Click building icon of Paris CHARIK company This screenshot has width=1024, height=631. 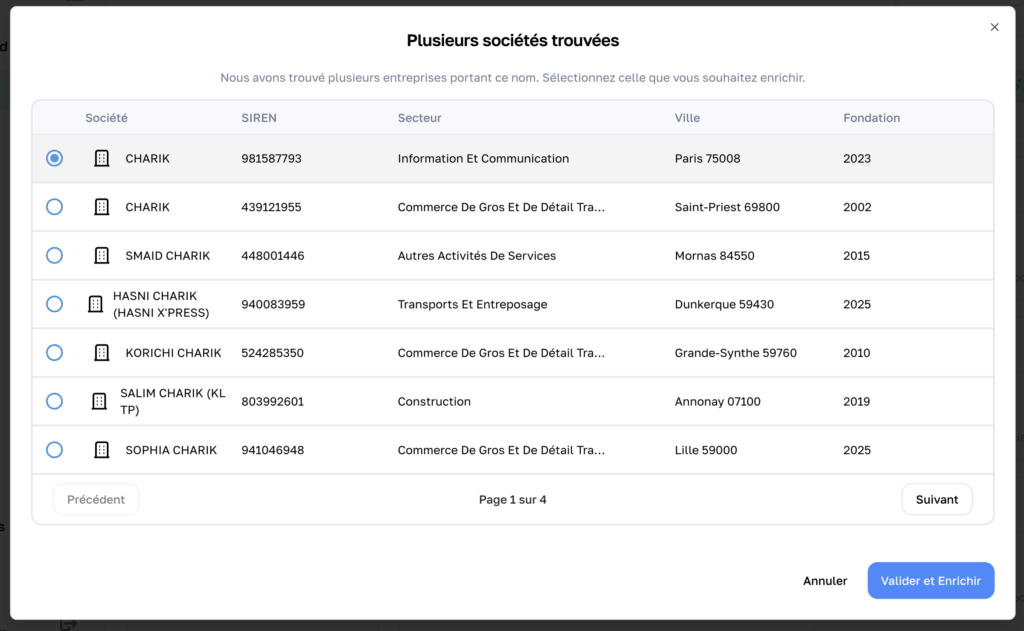(x=101, y=159)
